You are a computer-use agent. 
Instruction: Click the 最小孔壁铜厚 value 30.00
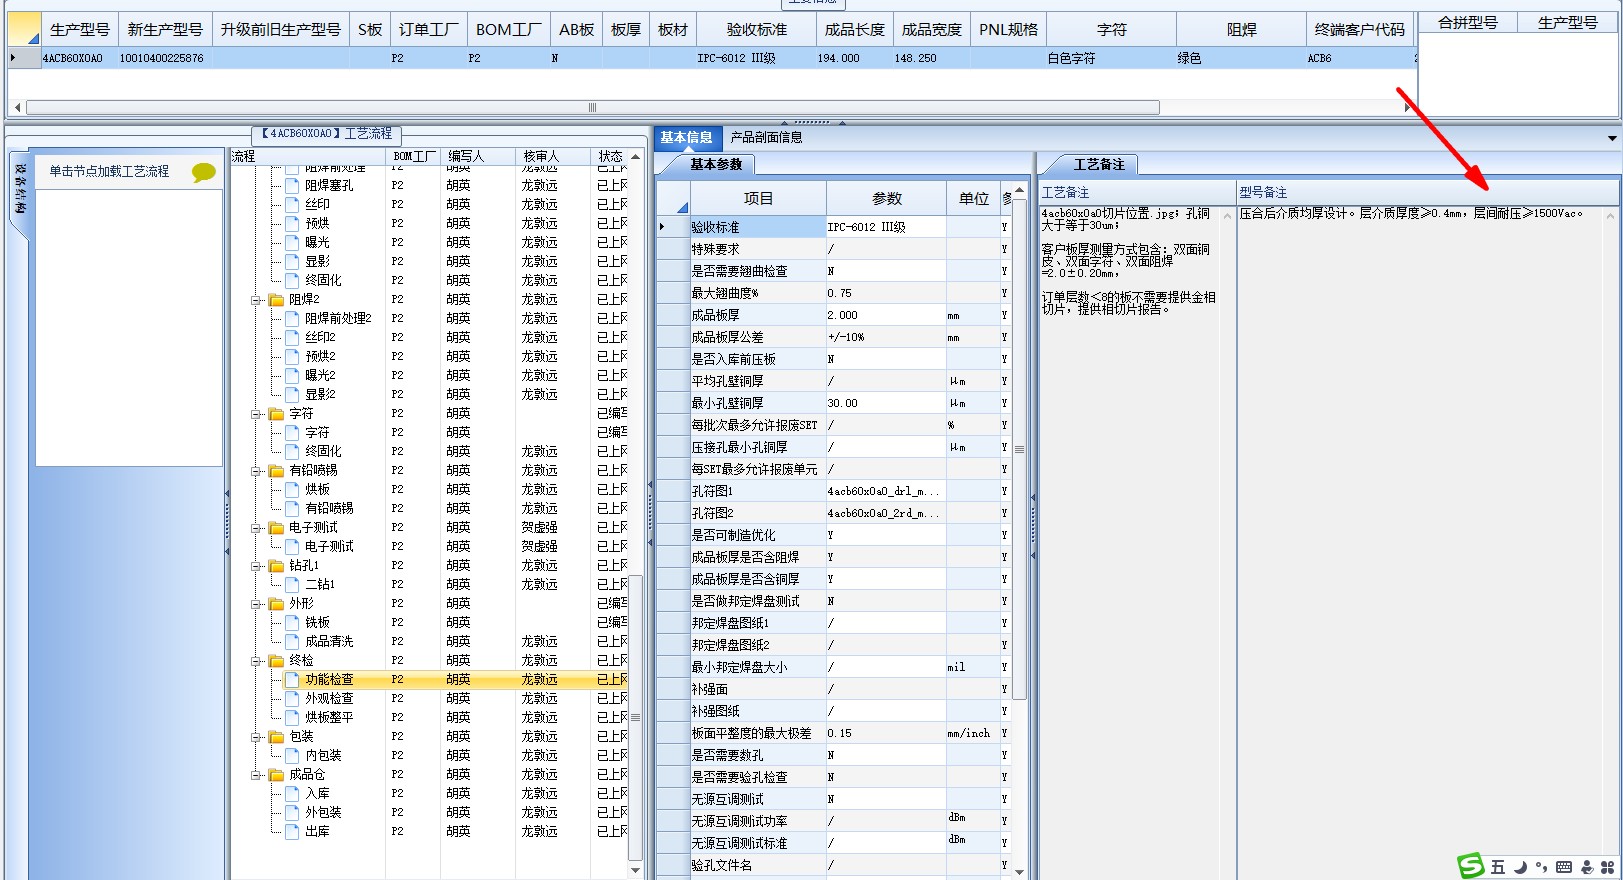885,403
